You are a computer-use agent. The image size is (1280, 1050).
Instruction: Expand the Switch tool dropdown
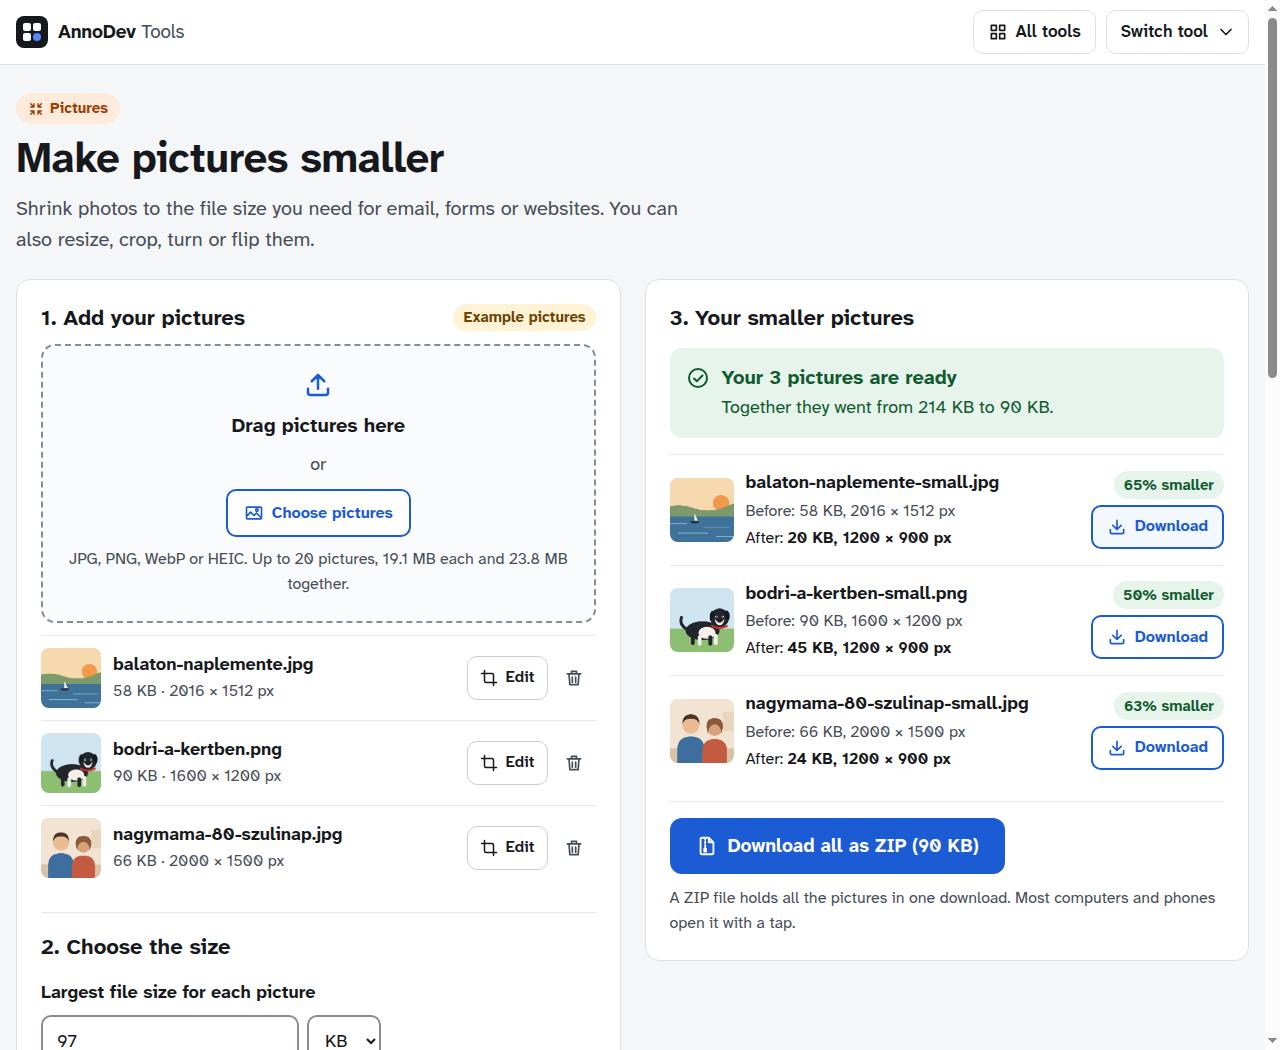[1177, 32]
